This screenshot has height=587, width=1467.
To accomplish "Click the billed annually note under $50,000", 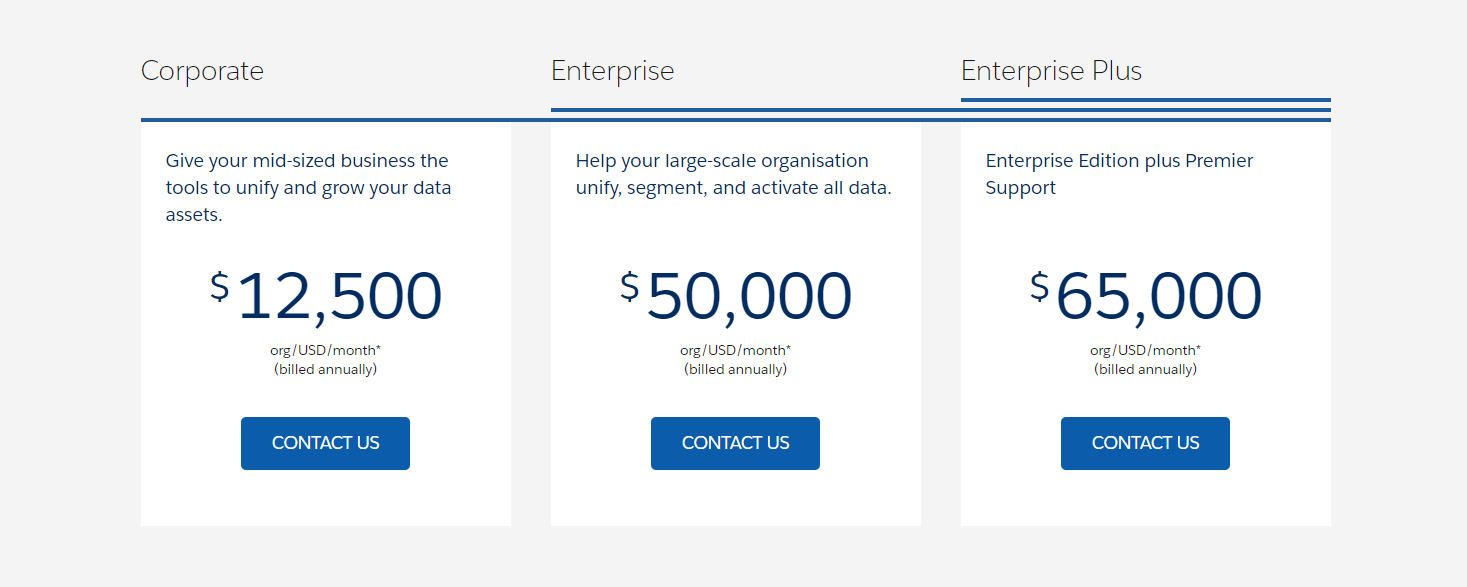I will point(735,368).
